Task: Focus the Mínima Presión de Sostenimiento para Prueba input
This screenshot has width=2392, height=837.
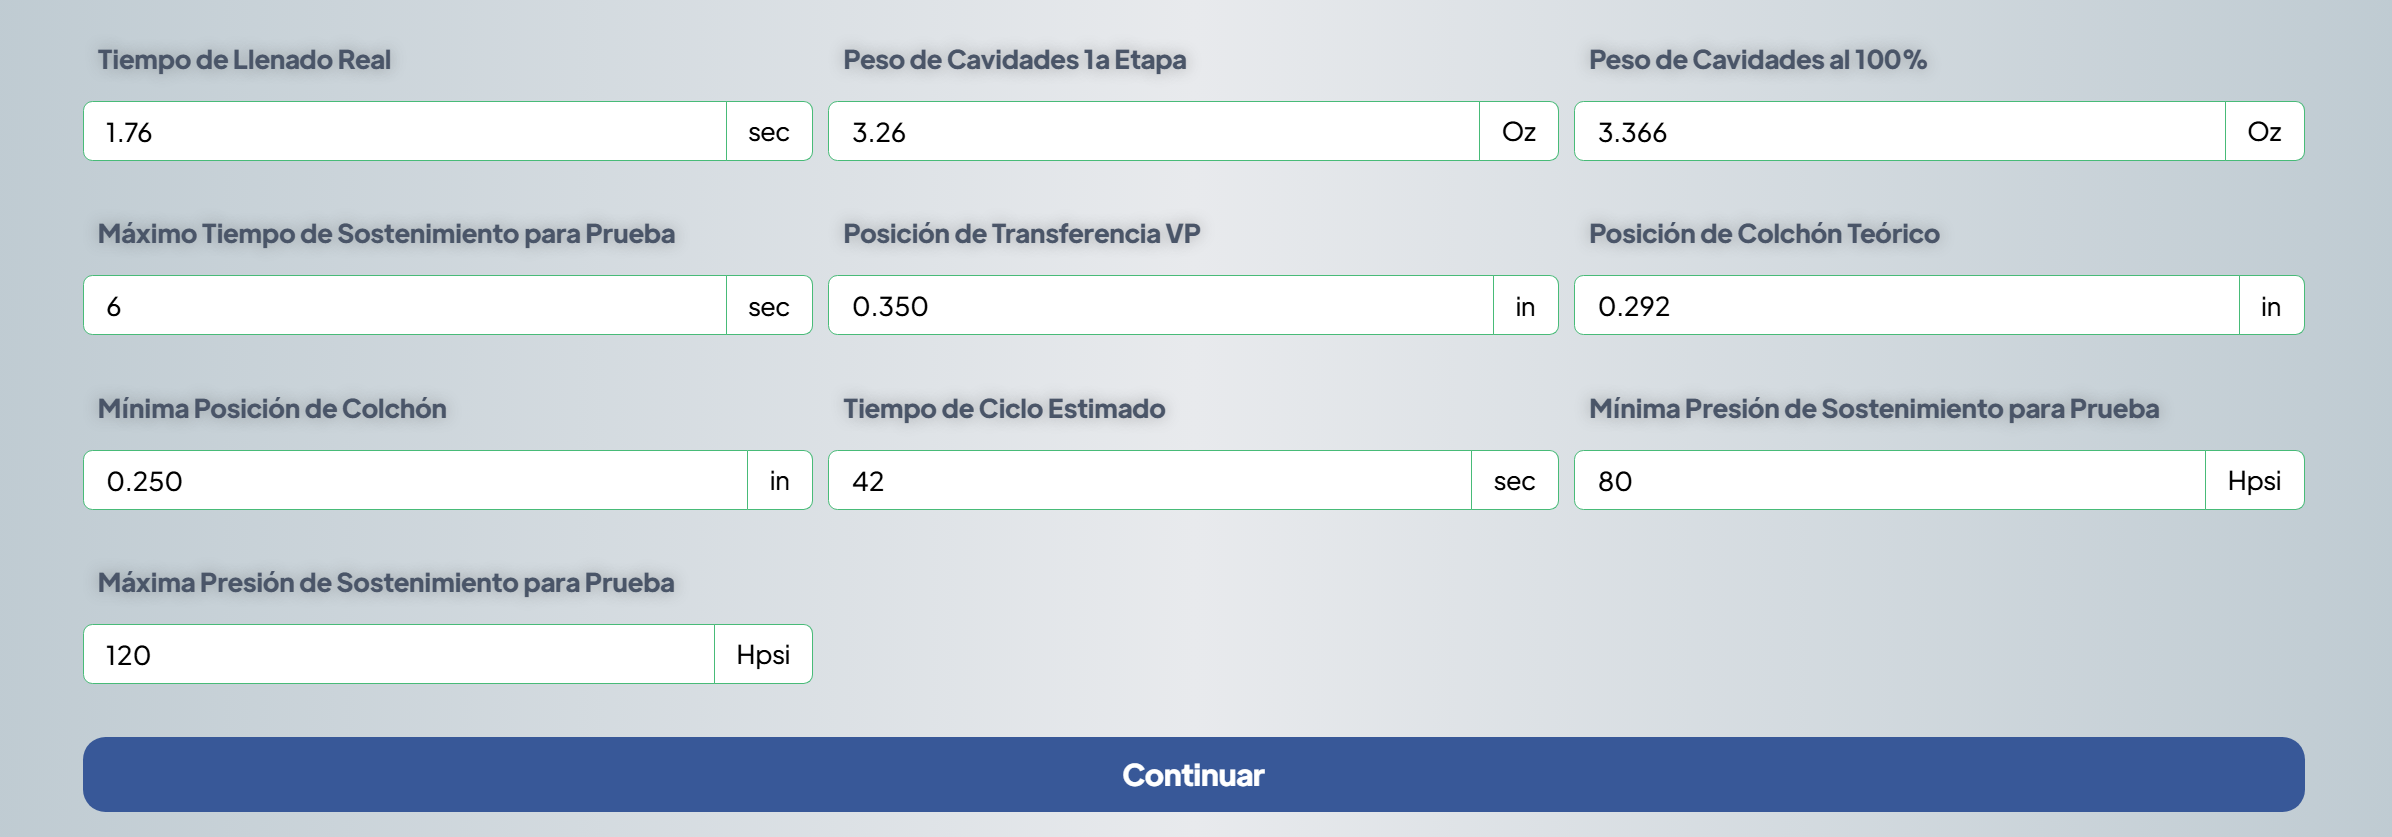Action: [1889, 480]
